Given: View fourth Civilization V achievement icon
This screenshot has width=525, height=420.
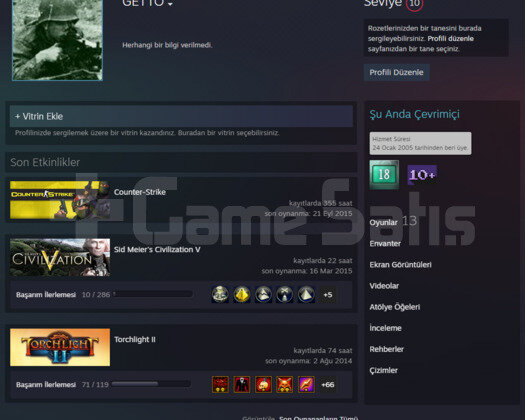Looking at the screenshot, I should pyautogui.click(x=285, y=294).
